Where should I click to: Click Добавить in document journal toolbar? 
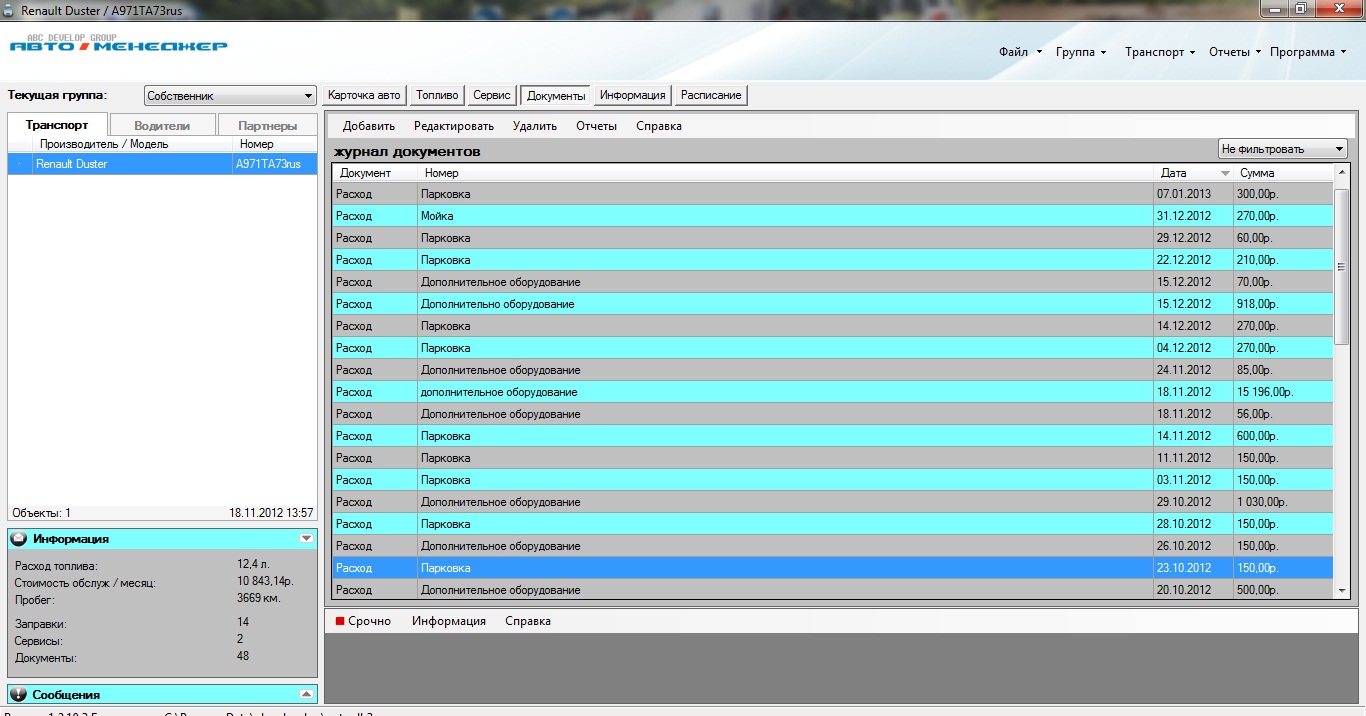click(368, 126)
